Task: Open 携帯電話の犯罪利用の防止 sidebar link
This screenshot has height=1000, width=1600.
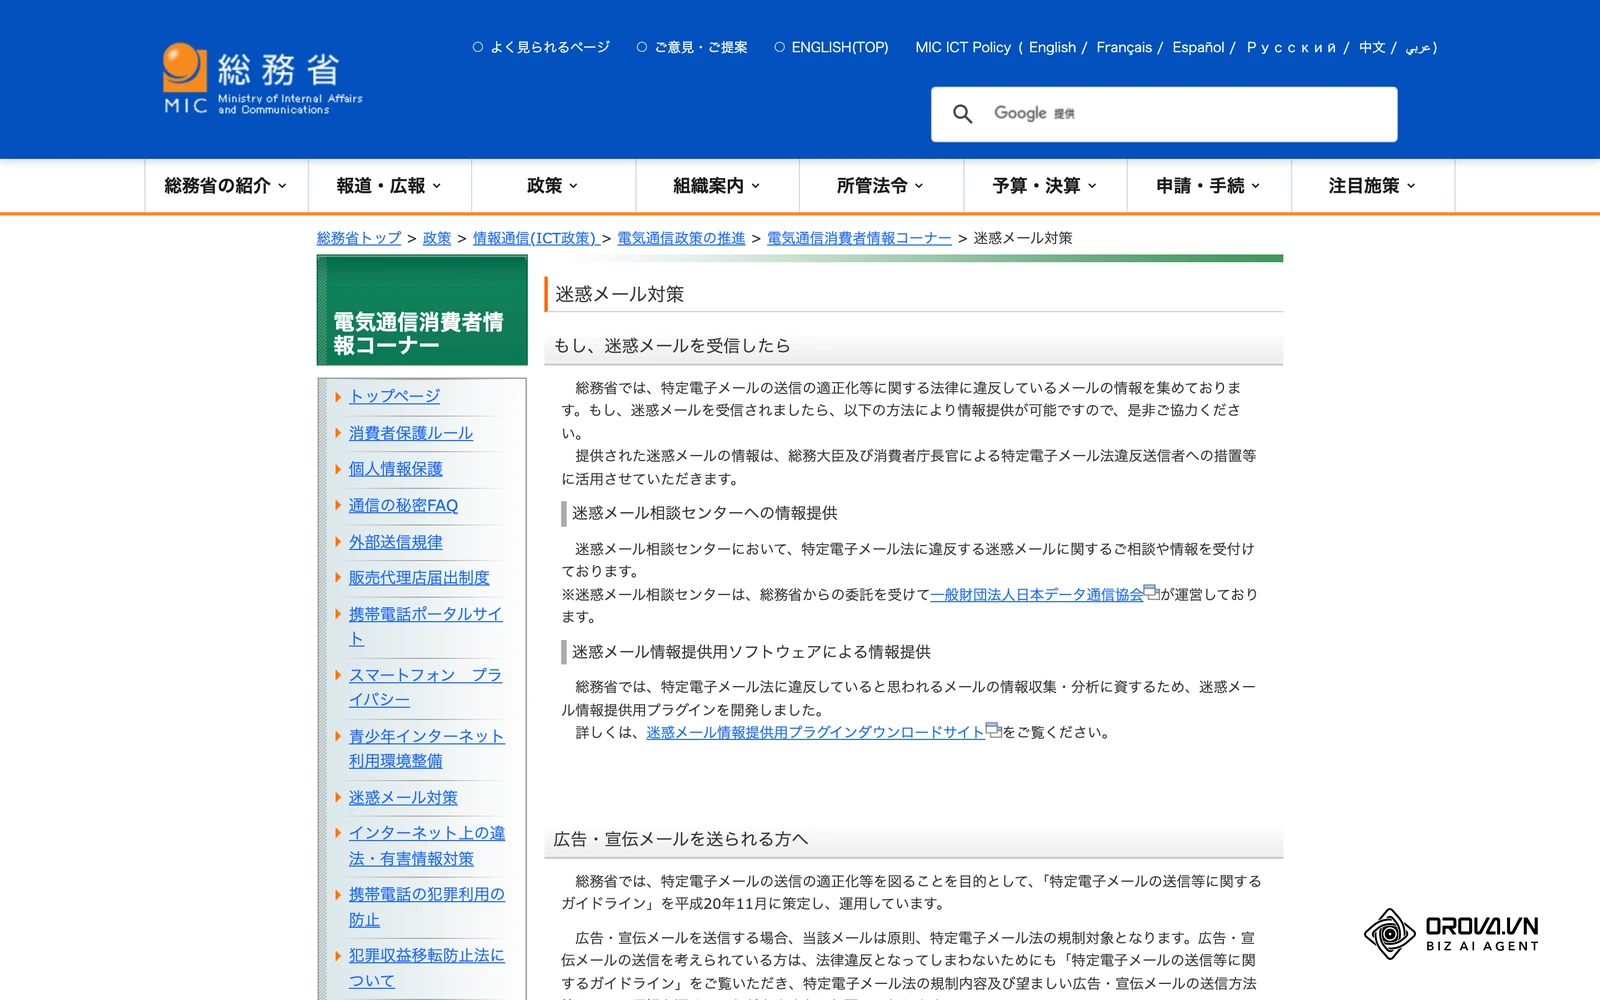Action: 426,907
